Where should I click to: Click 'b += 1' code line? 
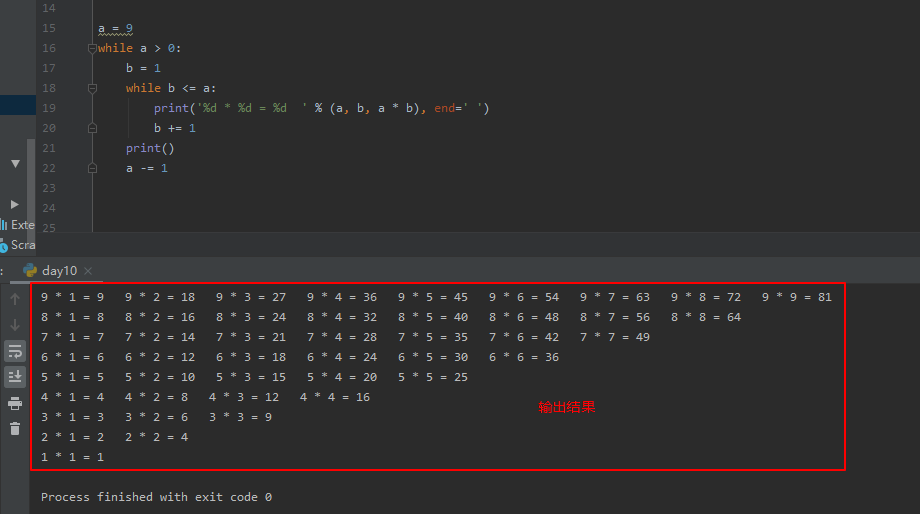coord(175,128)
